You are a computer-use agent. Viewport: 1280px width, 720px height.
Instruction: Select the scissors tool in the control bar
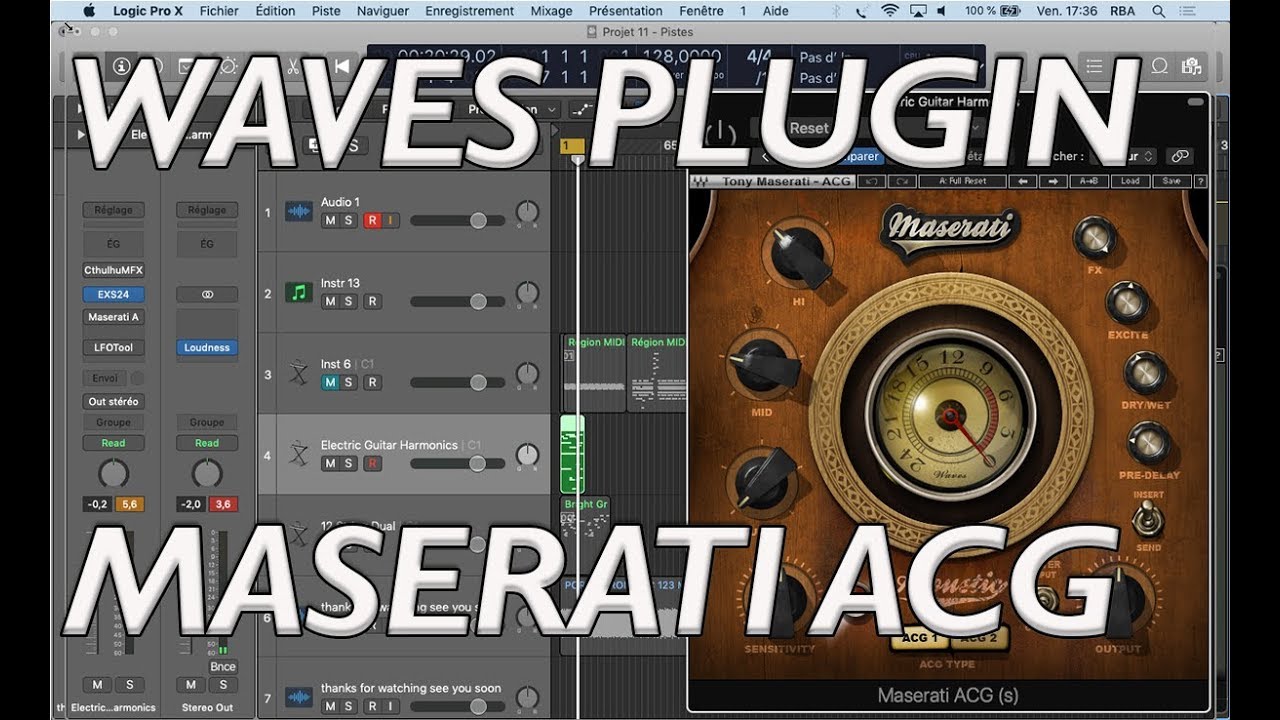pos(292,67)
